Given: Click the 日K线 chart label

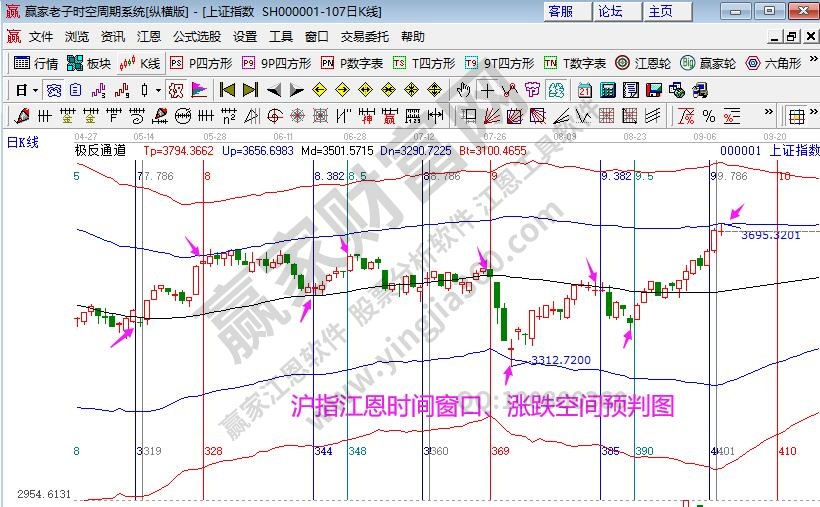Looking at the screenshot, I should tap(23, 142).
